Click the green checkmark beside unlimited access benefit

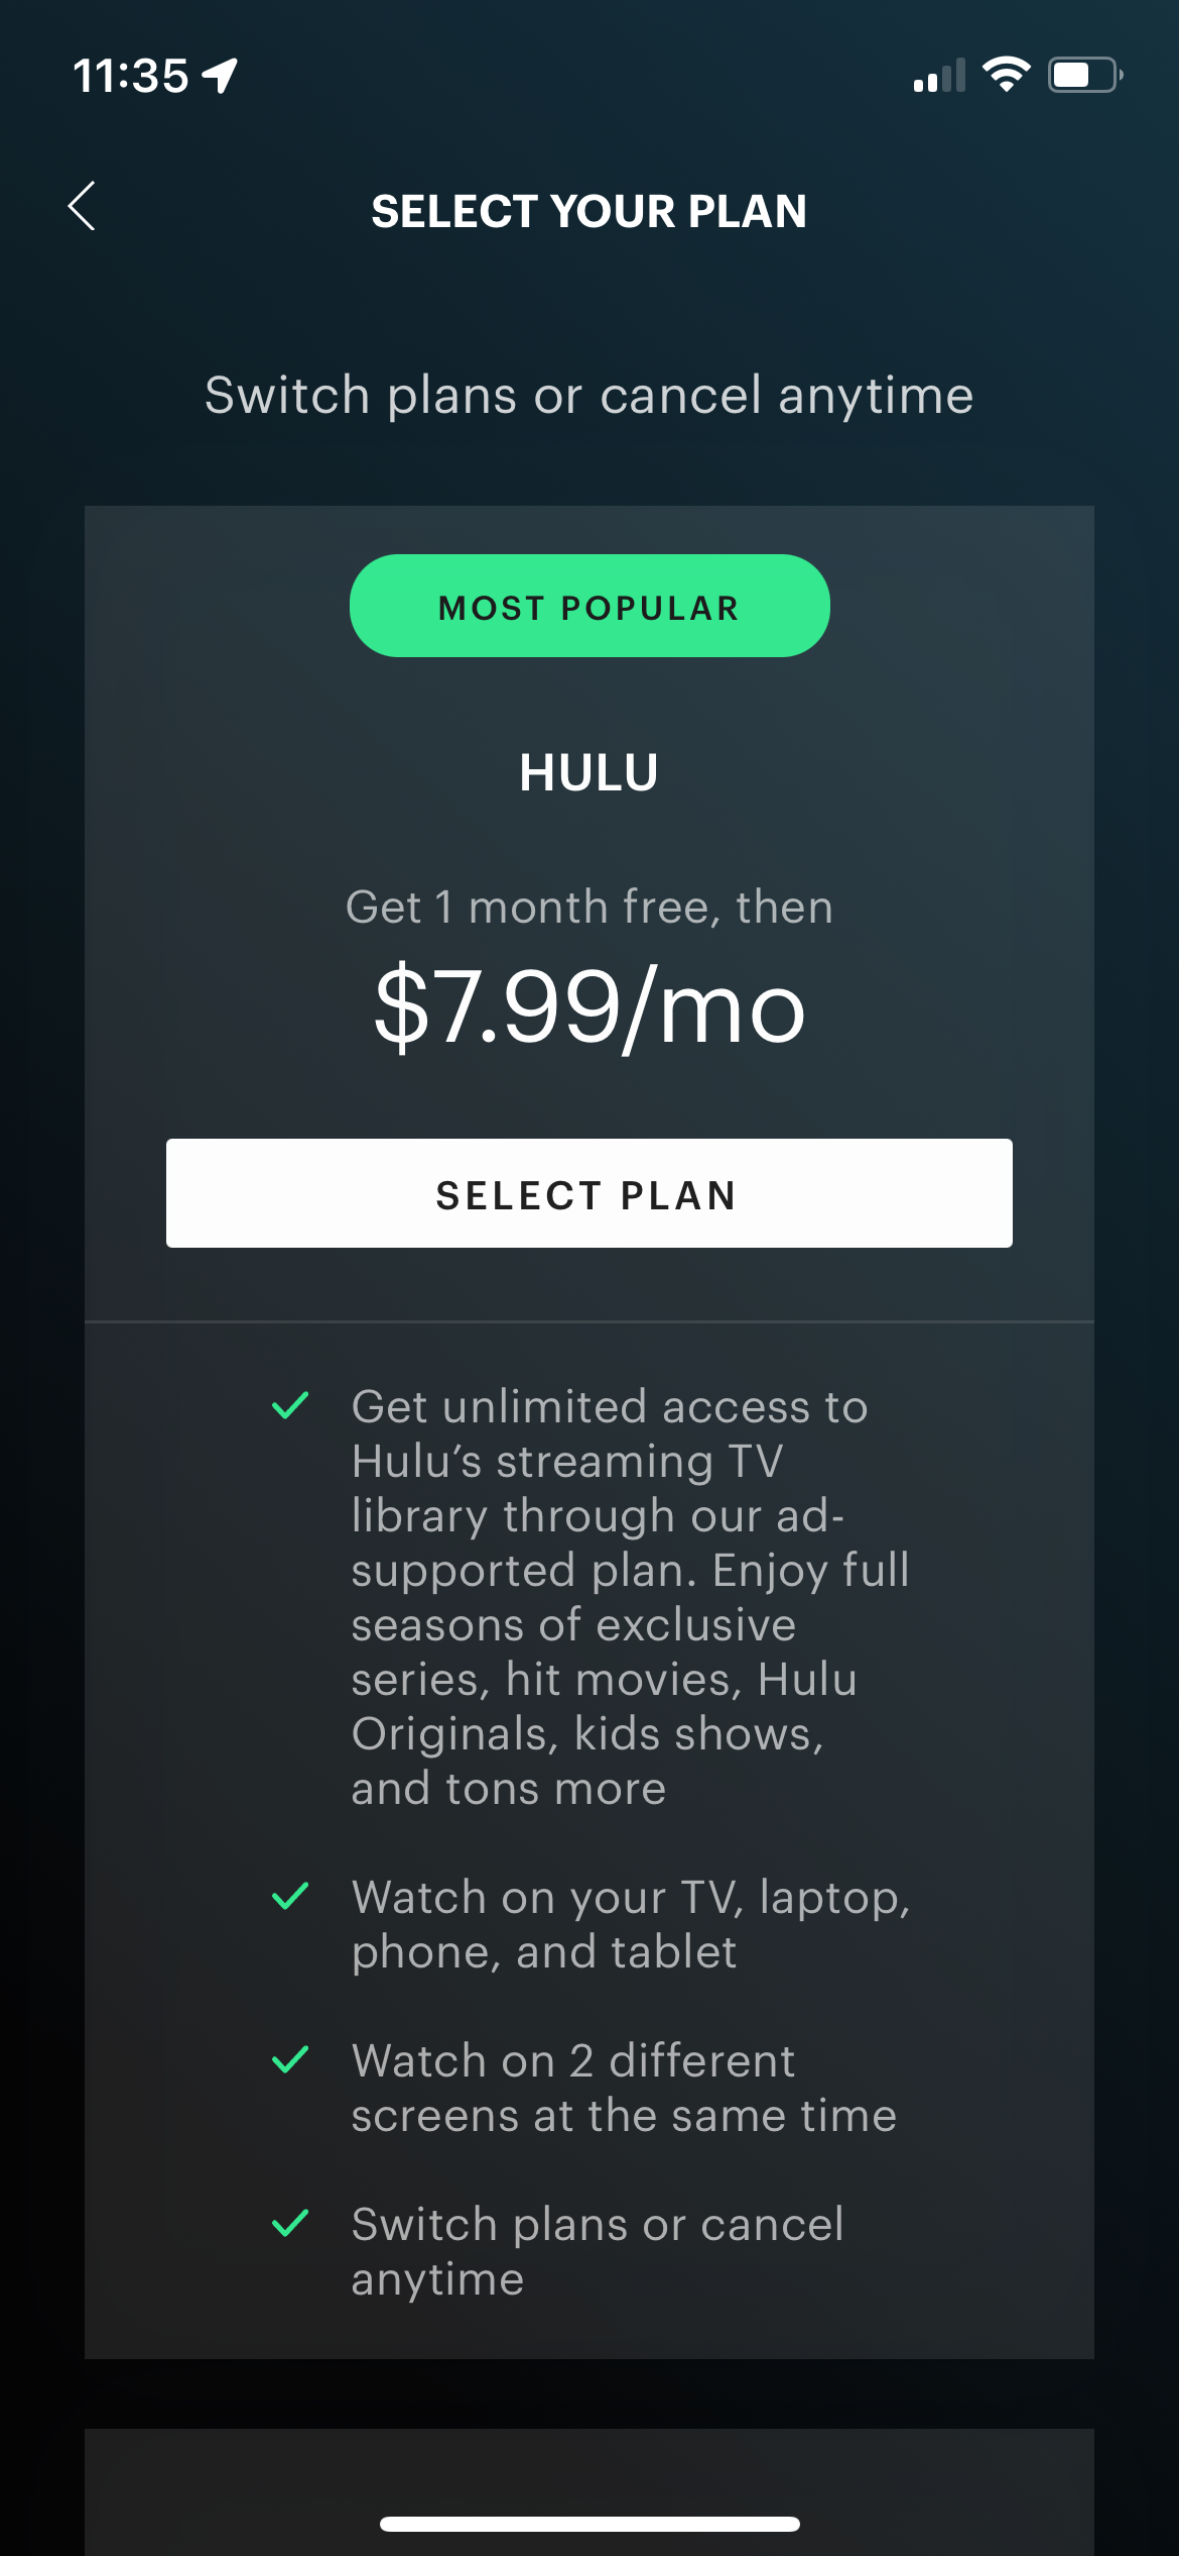tap(289, 1404)
